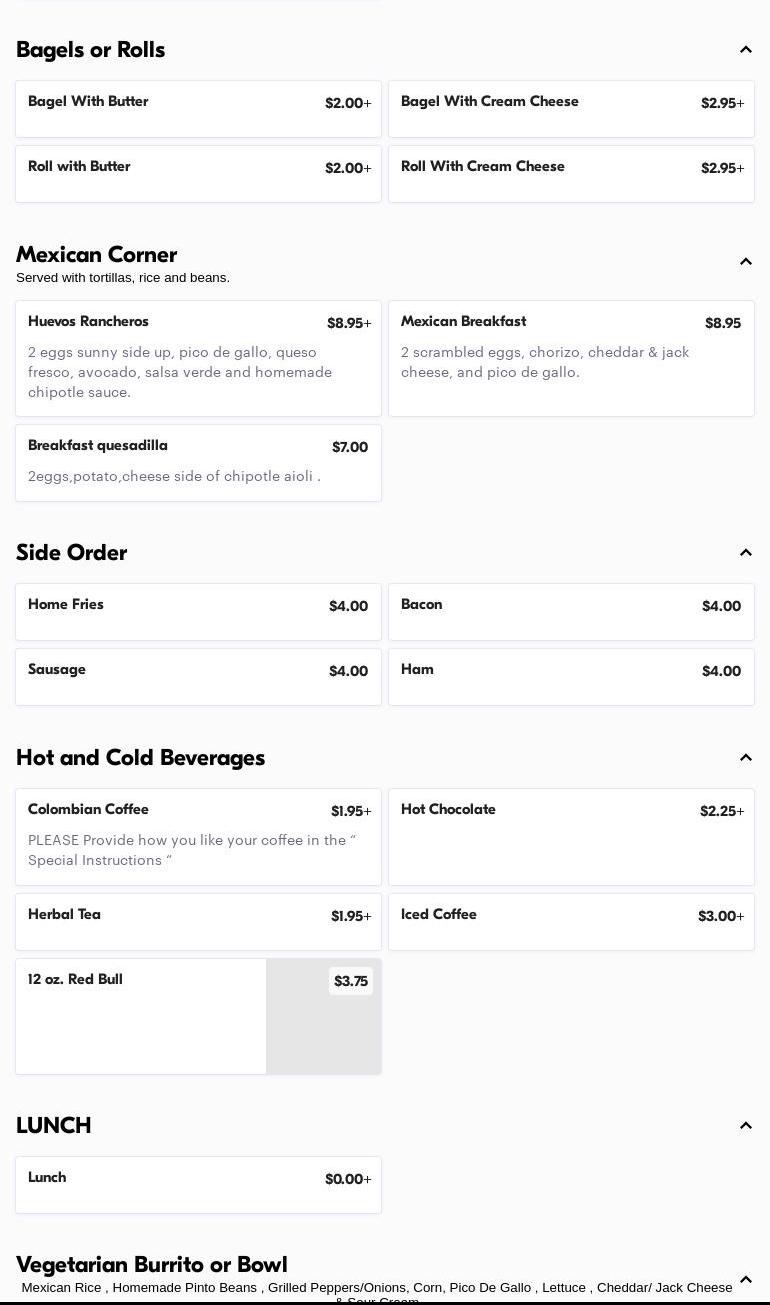Collapse the Bagels or Rolls section
Viewport: 770px width, 1305px height.
pos(746,50)
